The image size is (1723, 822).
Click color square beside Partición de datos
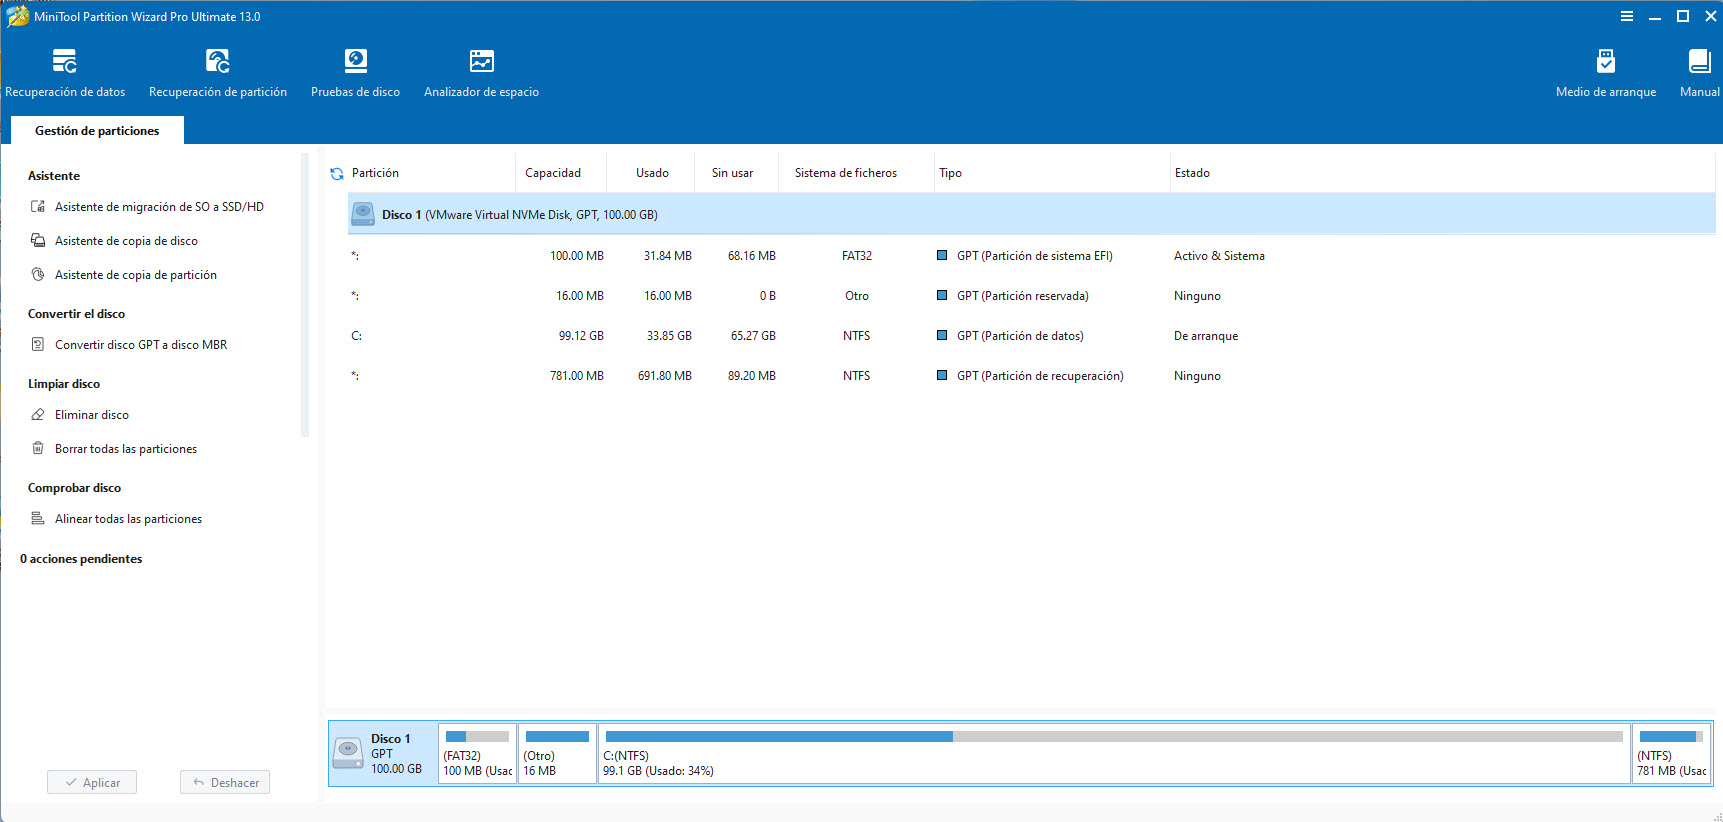tap(942, 335)
